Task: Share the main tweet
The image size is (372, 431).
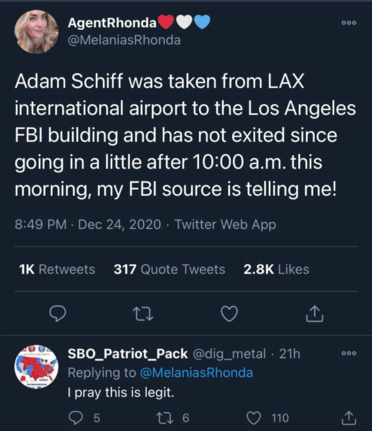Action: pyautogui.click(x=315, y=313)
